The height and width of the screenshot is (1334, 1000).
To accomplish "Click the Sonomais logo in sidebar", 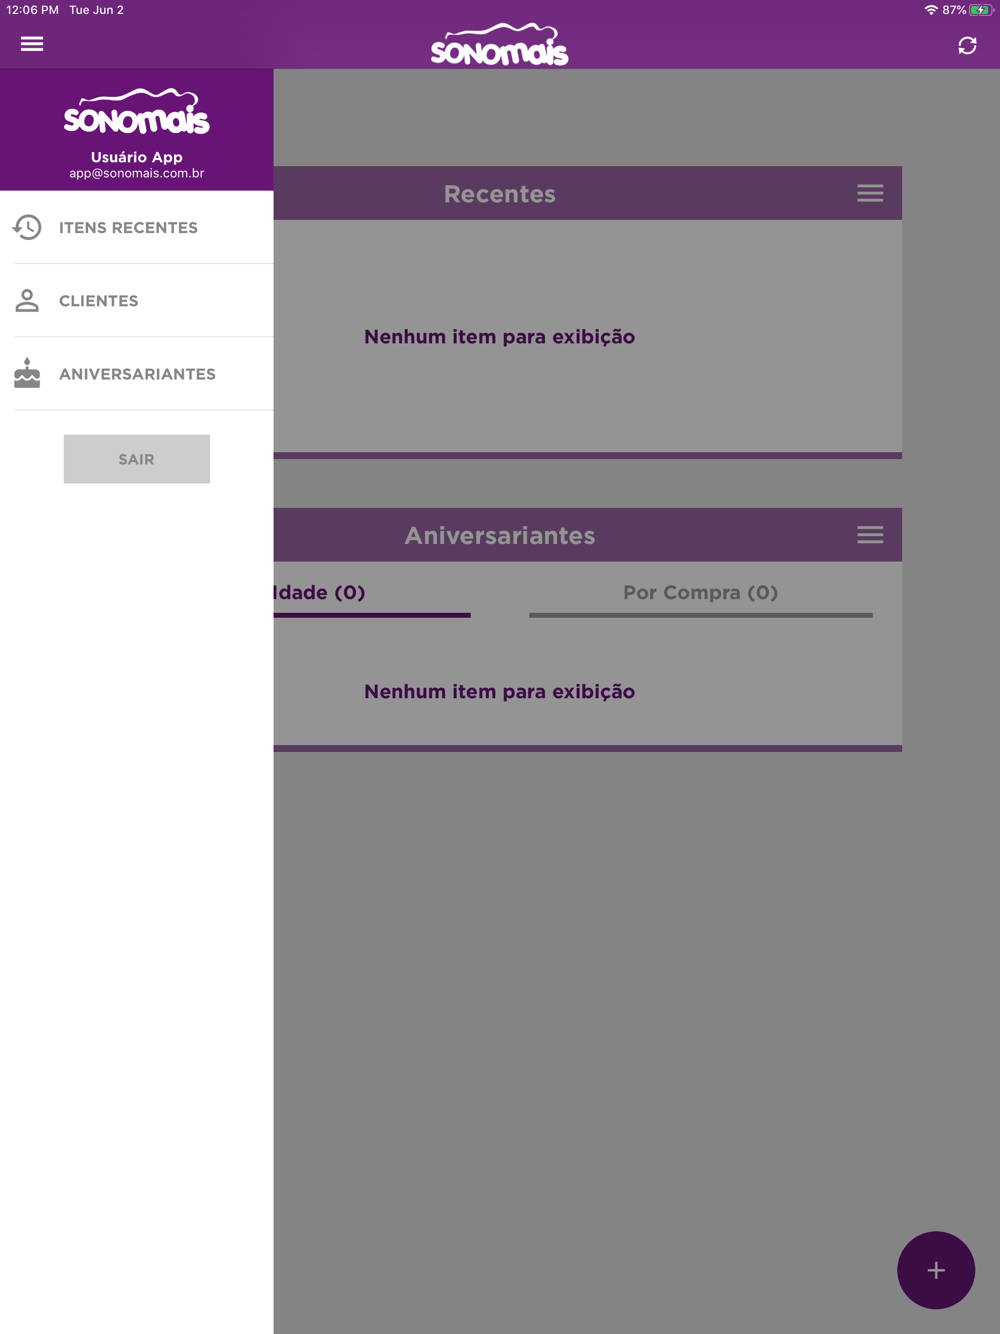I will pyautogui.click(x=137, y=111).
